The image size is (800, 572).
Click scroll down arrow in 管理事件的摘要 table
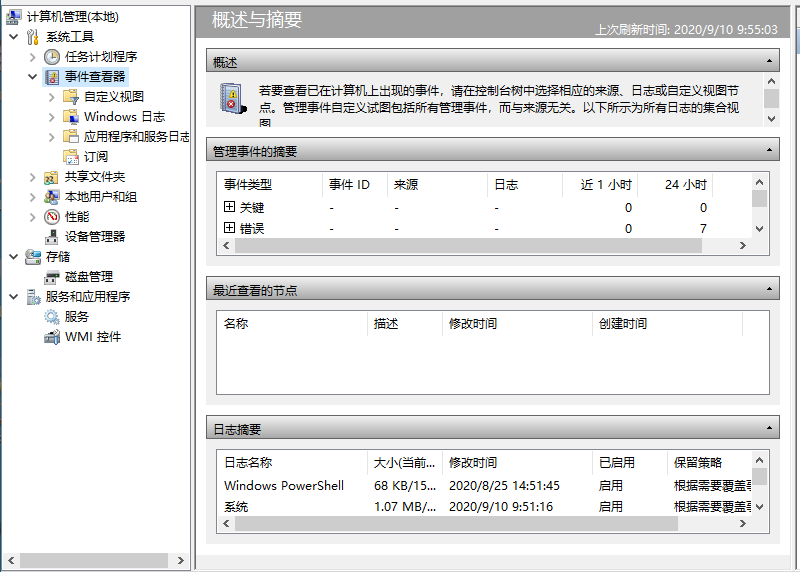click(760, 229)
